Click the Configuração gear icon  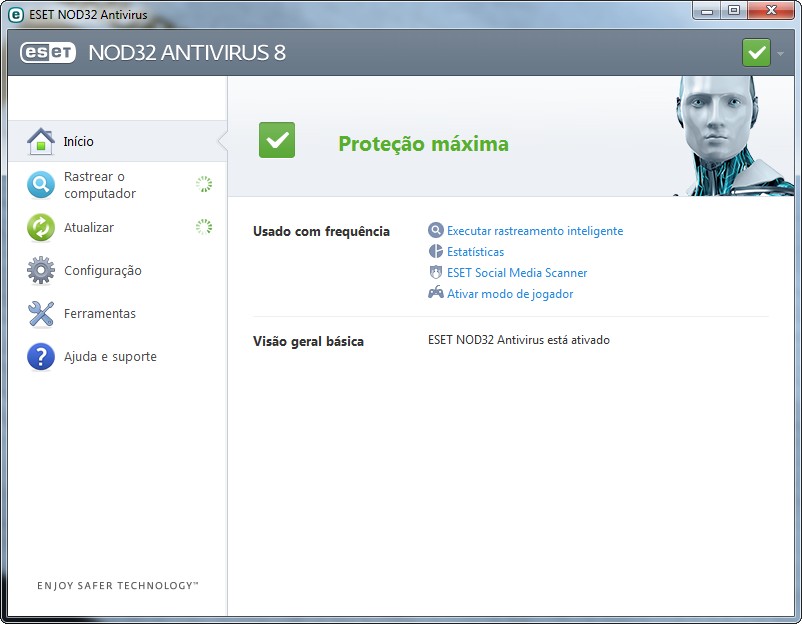(41, 270)
